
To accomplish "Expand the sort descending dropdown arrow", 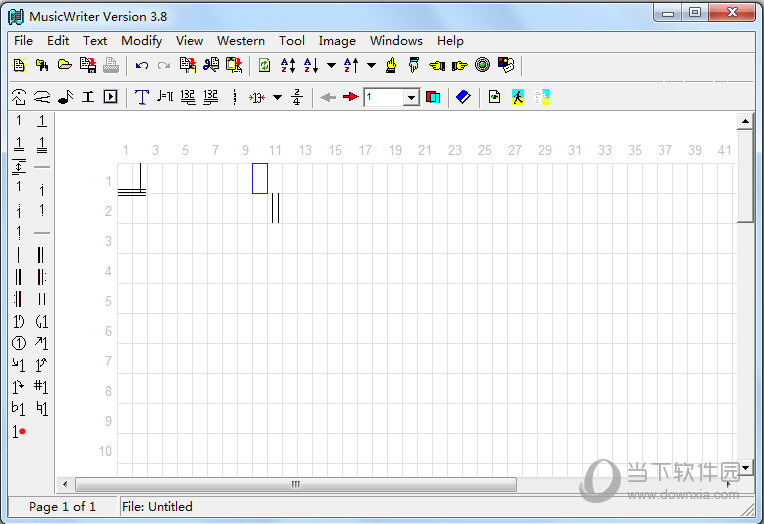I will pyautogui.click(x=331, y=66).
